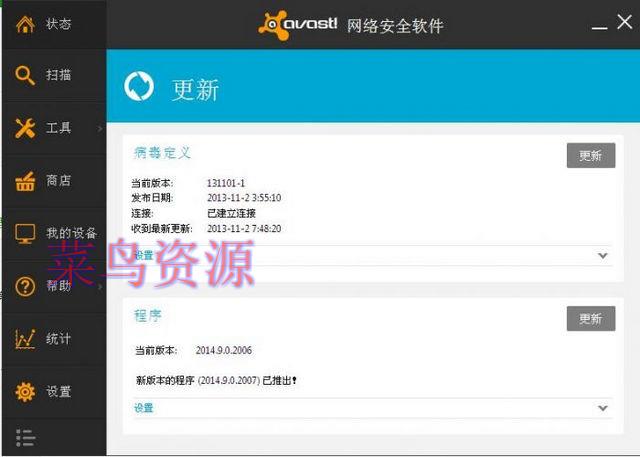Click the monitor icon for my devices
Screen dimensions: 640x457
point(25,234)
